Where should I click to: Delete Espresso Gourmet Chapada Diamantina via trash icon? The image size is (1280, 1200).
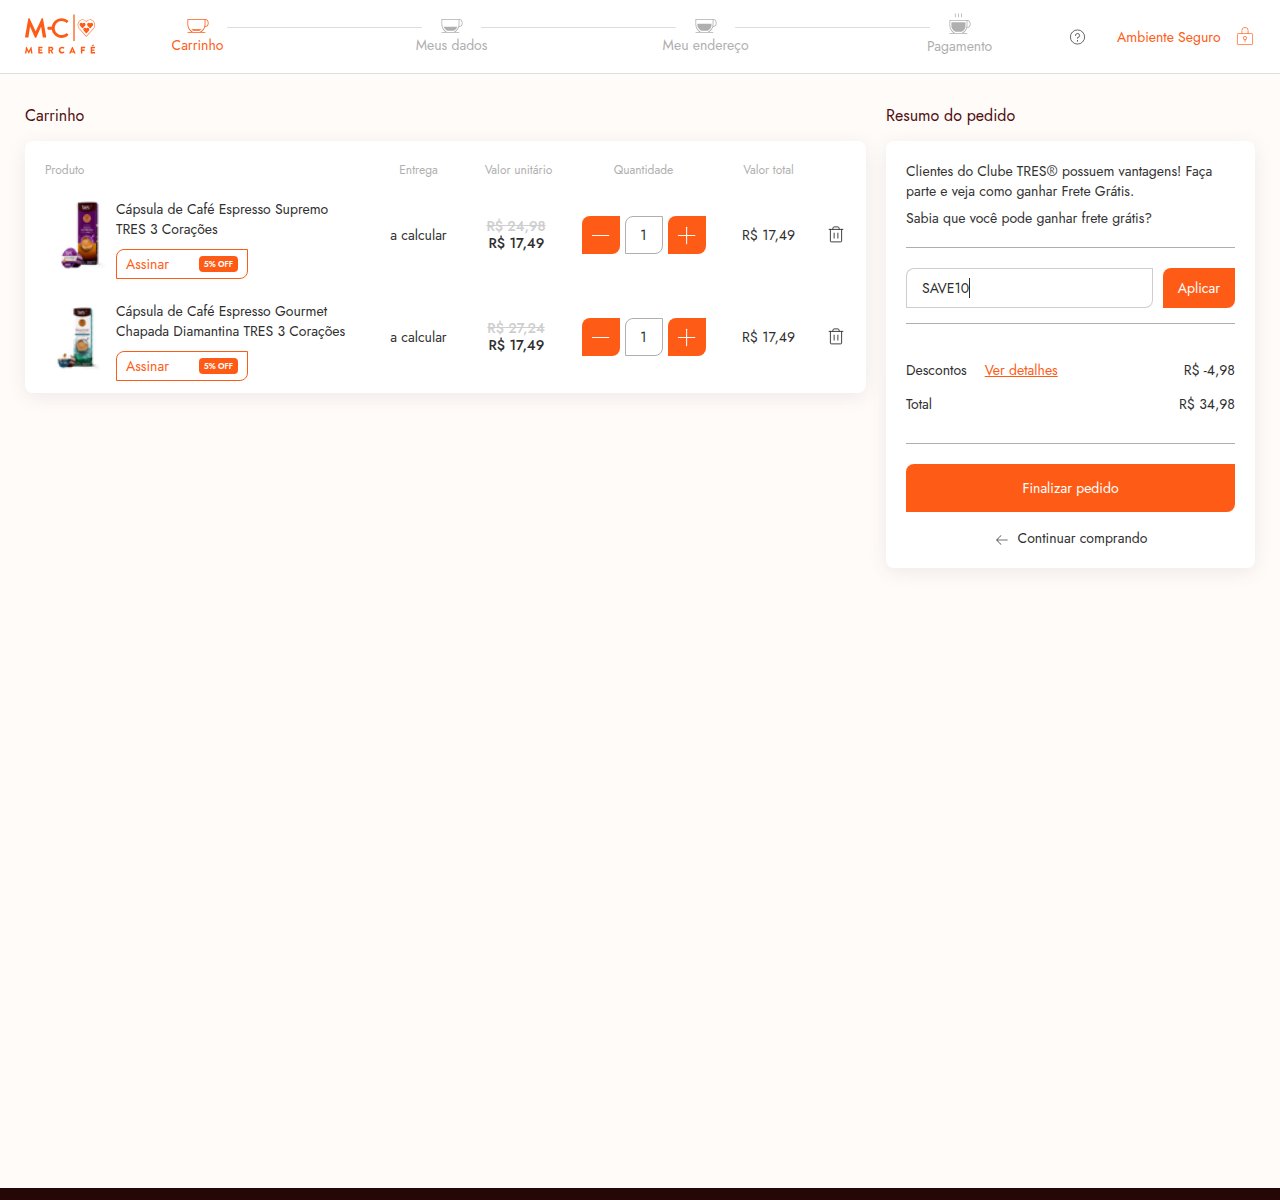click(836, 336)
